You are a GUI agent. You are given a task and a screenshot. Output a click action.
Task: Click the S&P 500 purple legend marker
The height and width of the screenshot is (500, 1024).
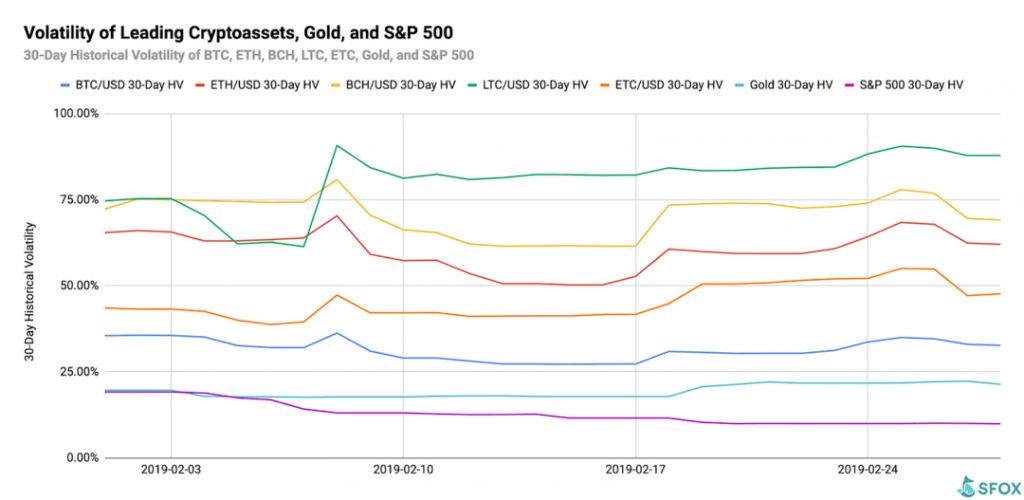(850, 86)
